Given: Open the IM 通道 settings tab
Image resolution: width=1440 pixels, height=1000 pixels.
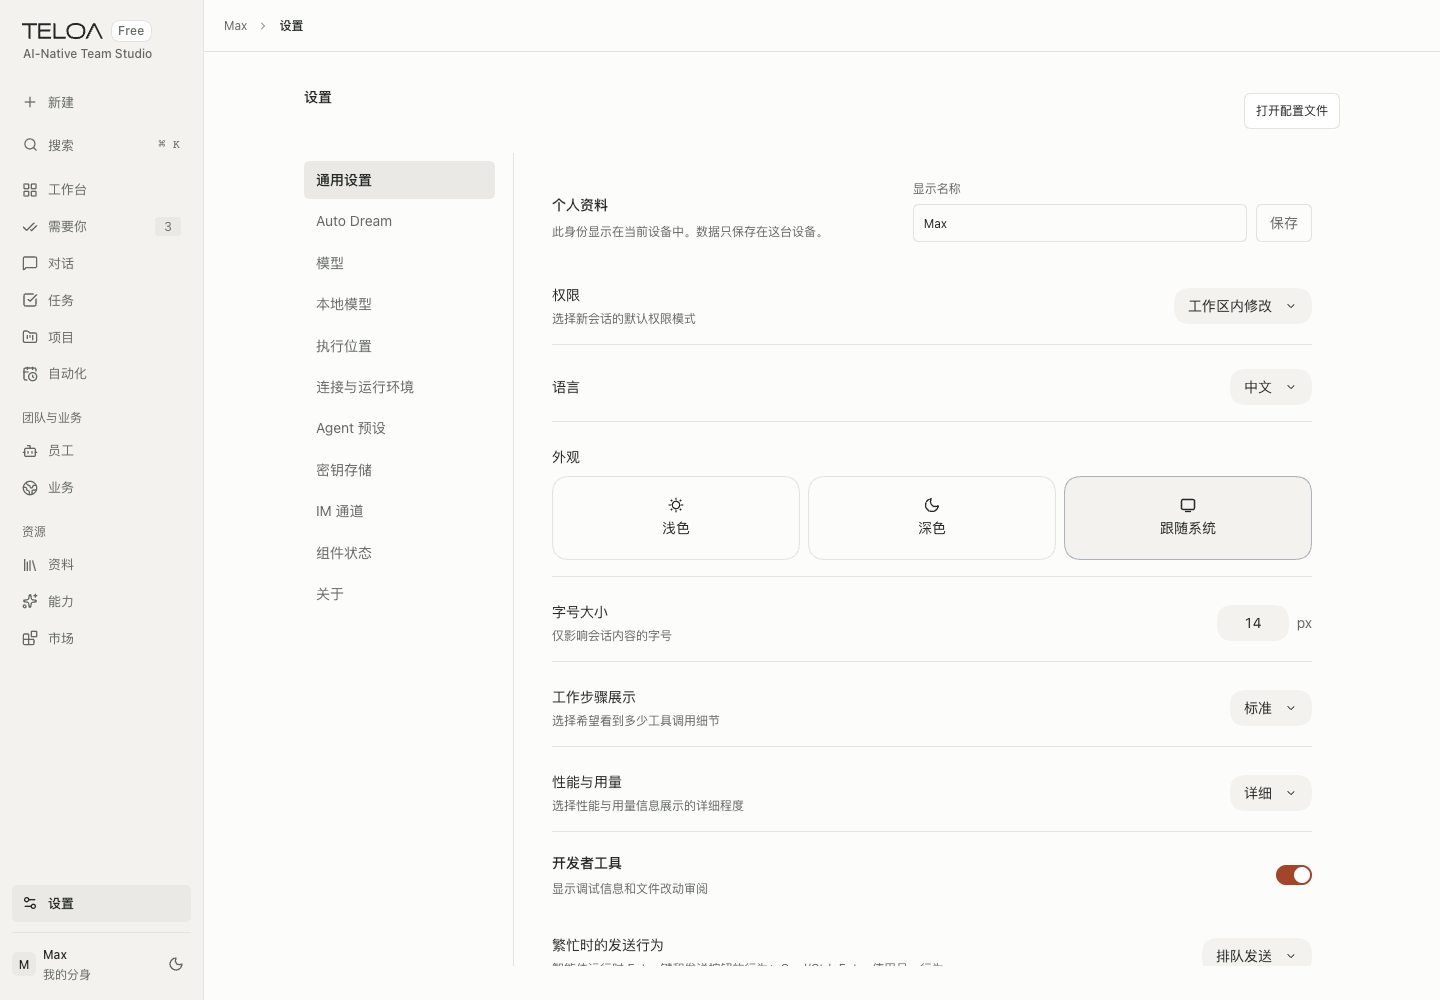Looking at the screenshot, I should [x=399, y=511].
